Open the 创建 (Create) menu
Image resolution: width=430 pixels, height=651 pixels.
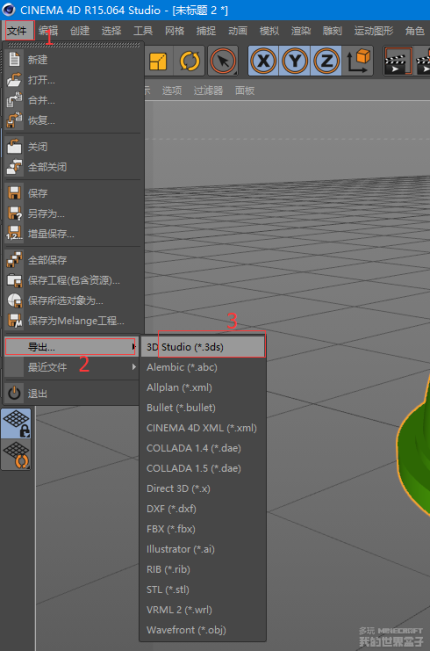[x=80, y=31]
